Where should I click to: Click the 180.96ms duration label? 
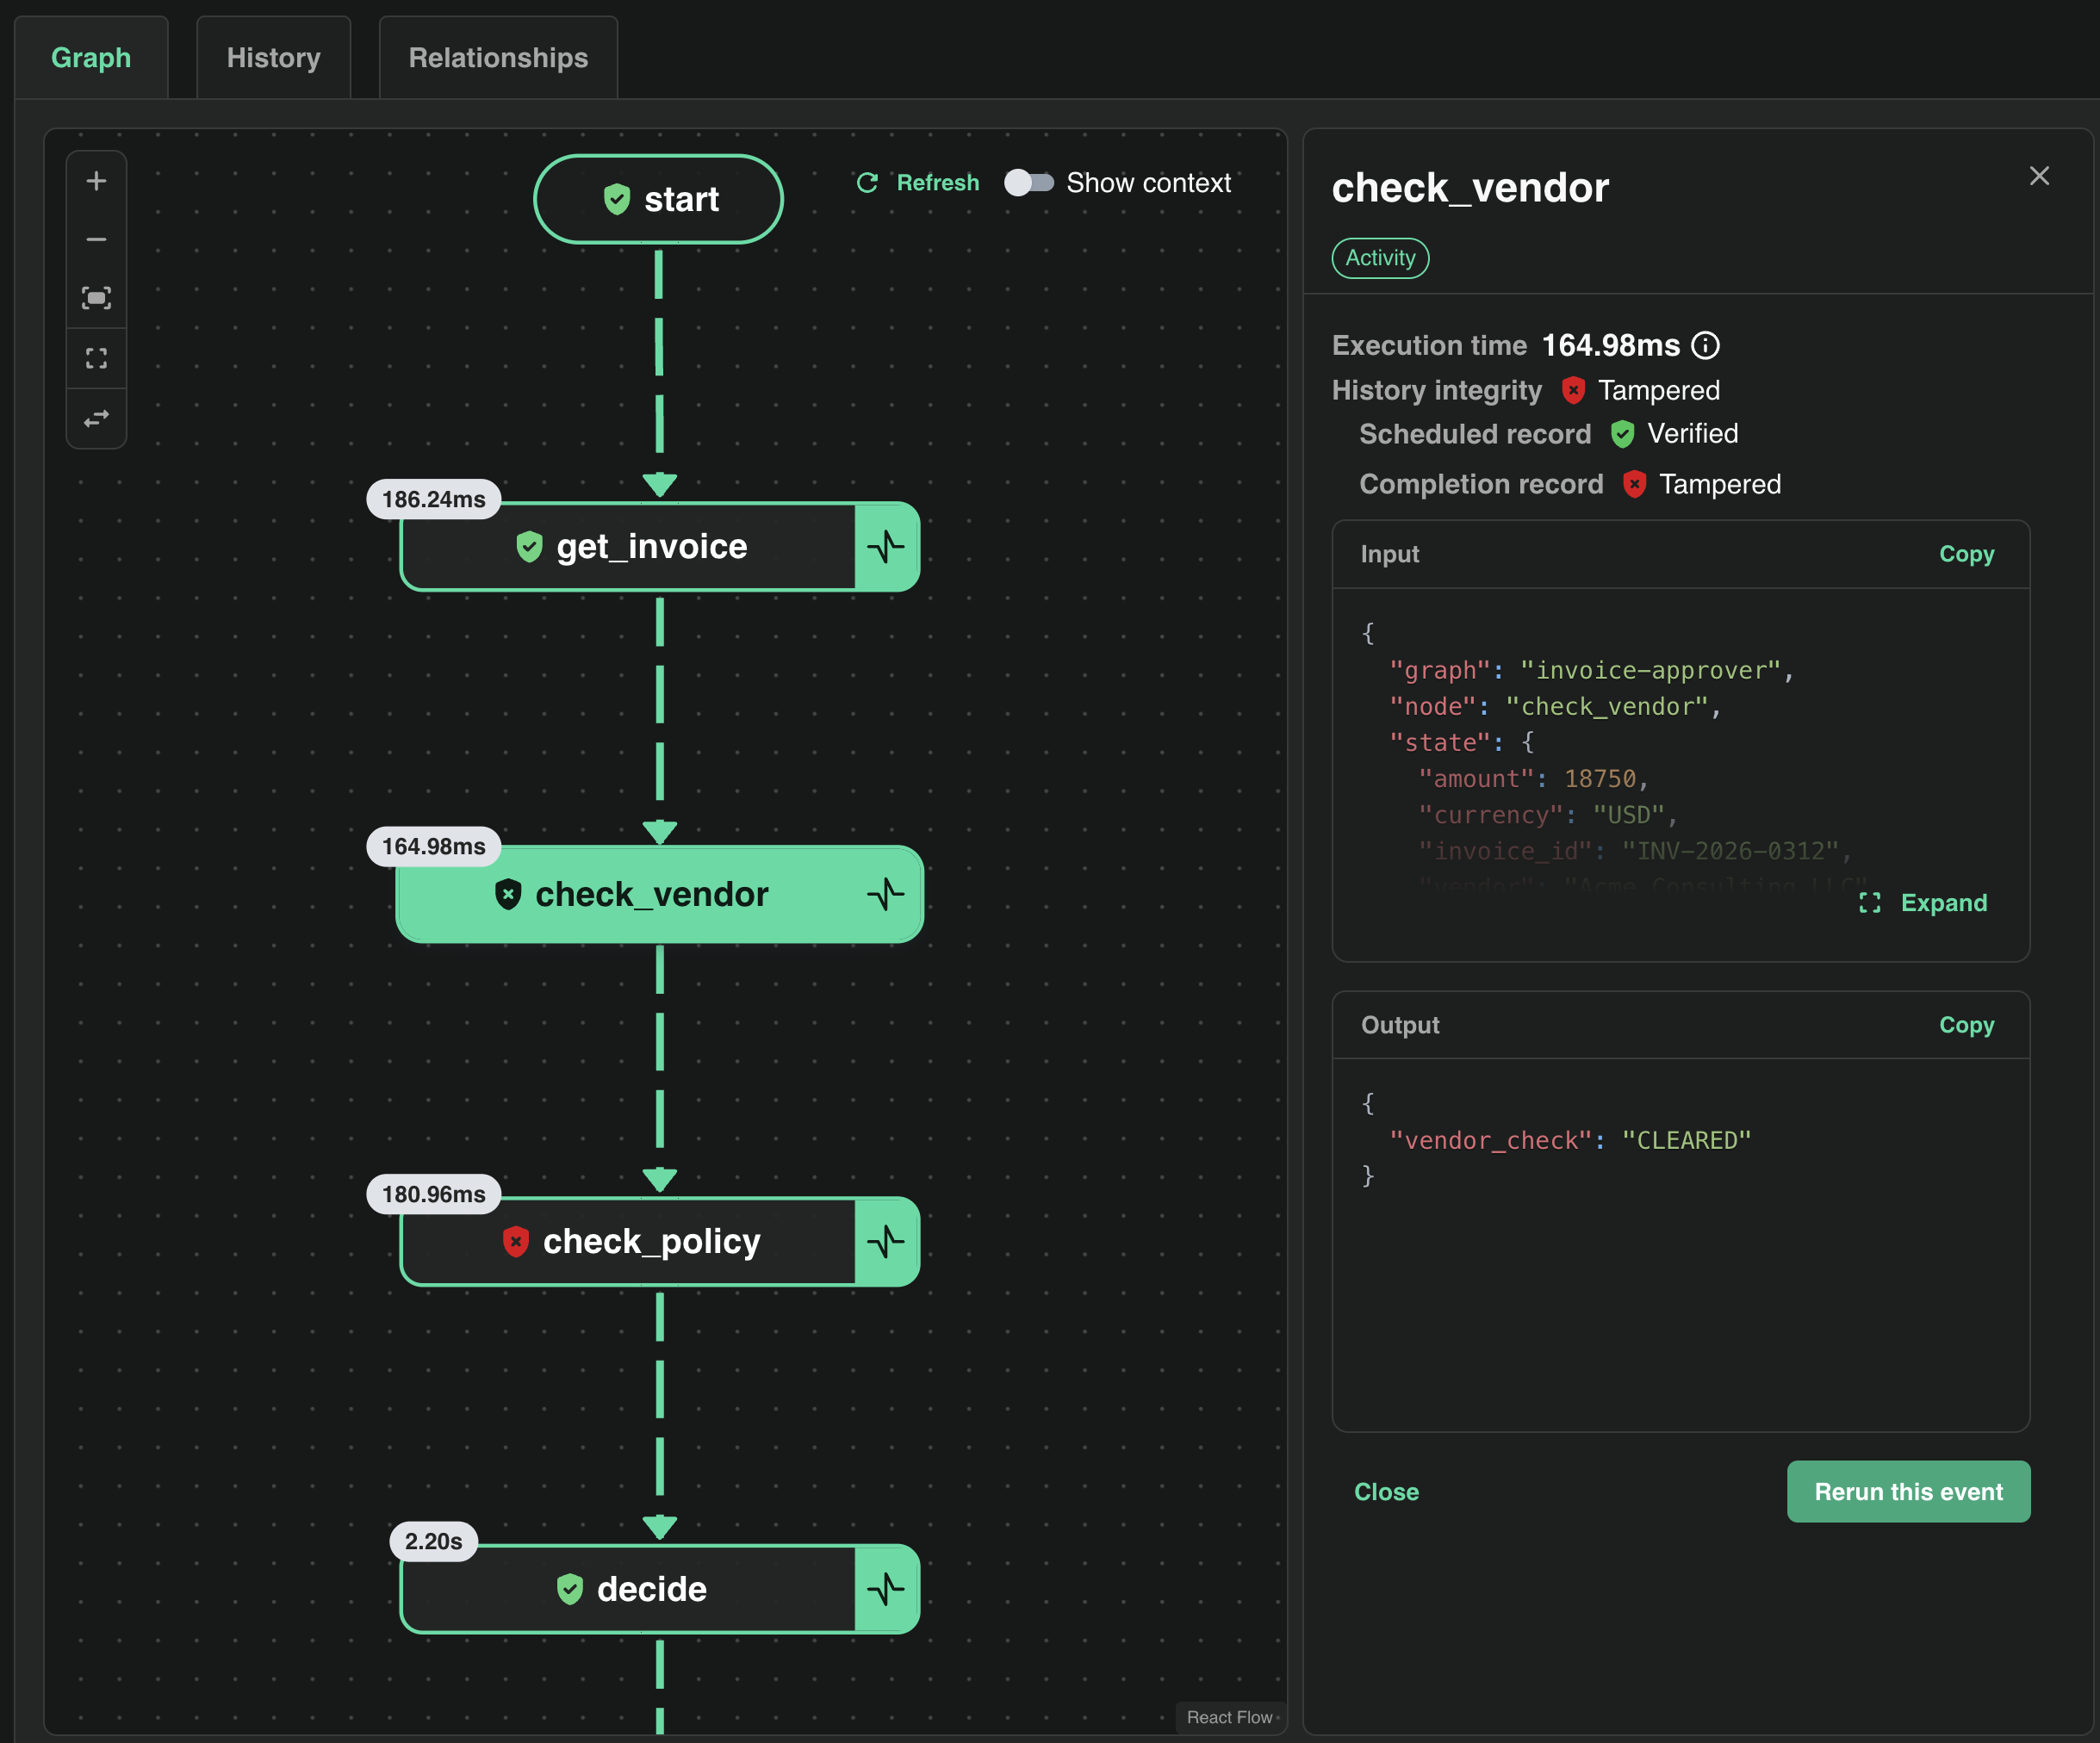433,1194
